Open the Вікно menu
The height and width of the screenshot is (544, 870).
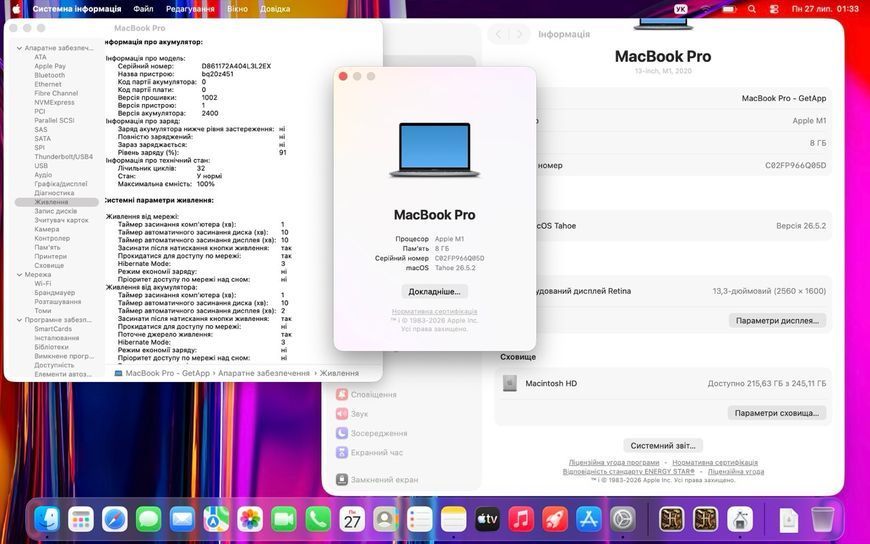click(237, 9)
